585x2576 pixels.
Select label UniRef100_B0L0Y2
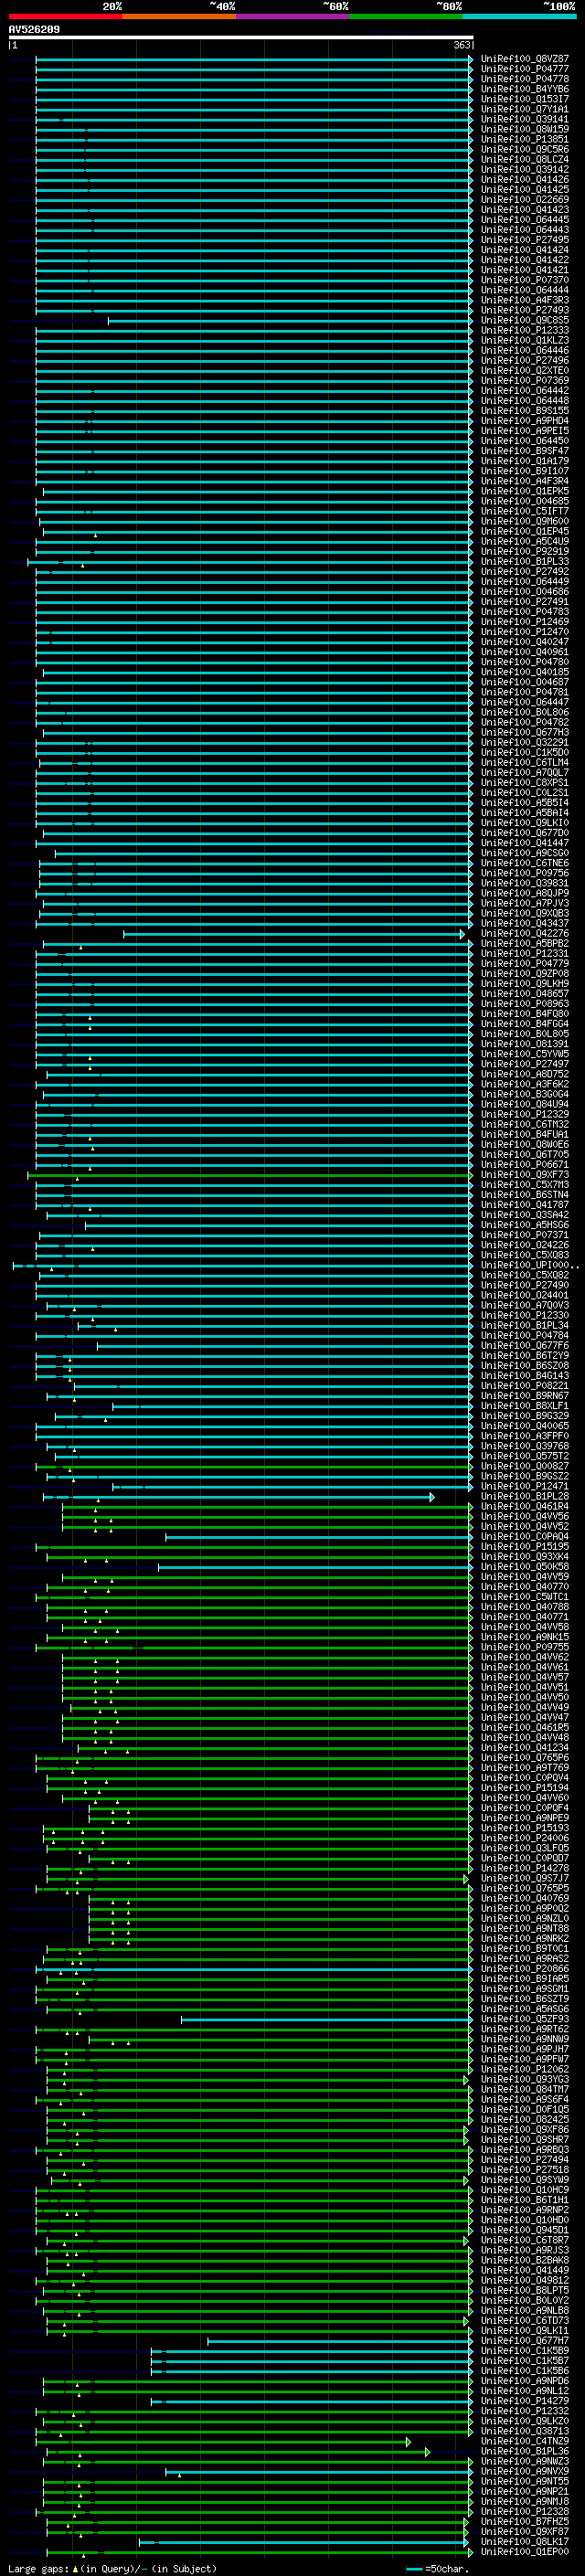pos(524,2300)
